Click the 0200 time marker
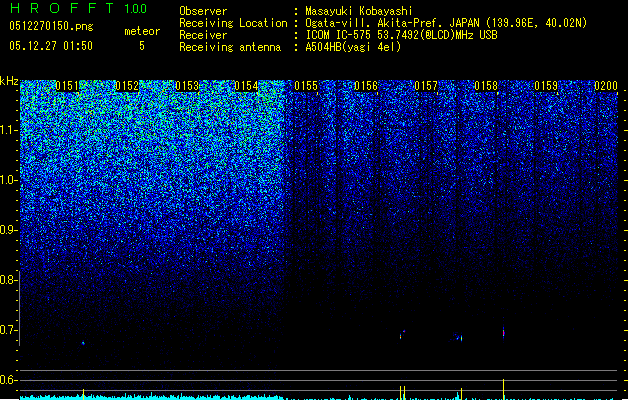Screen dimensions: 629x400 pyautogui.click(x=606, y=86)
